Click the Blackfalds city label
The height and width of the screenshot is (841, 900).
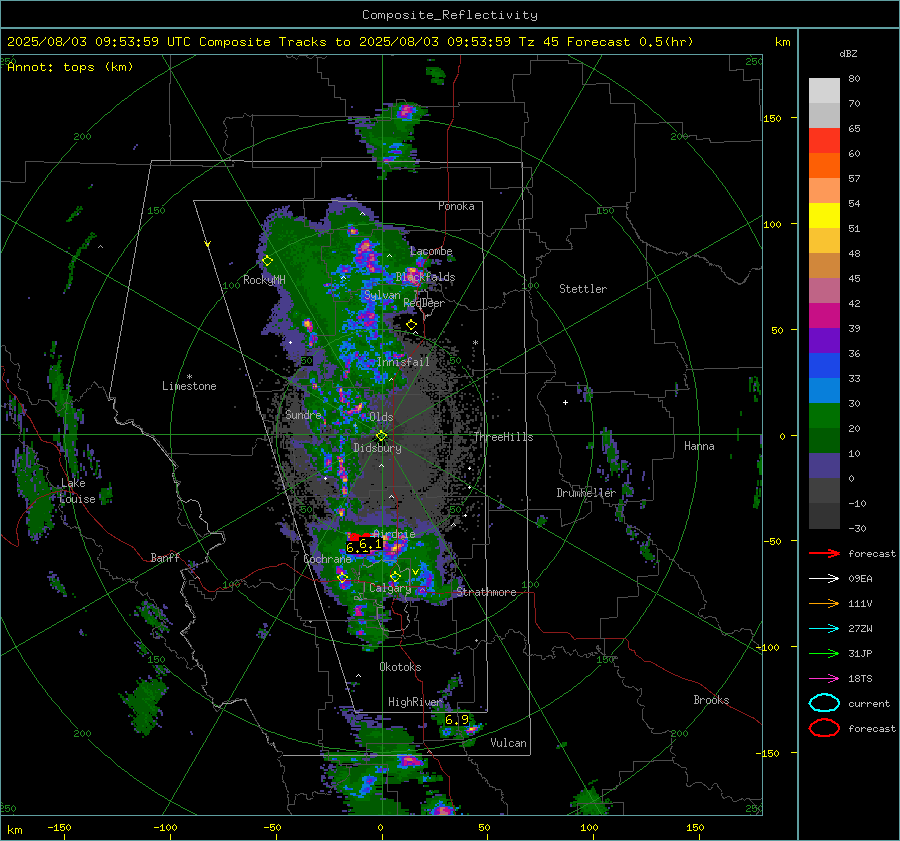point(425,277)
